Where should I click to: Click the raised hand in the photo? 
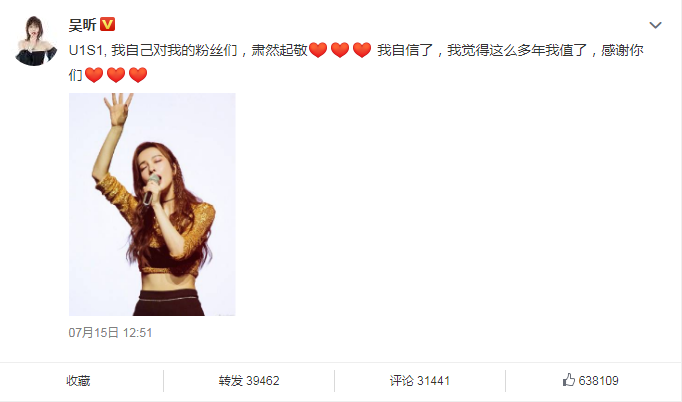pos(118,108)
